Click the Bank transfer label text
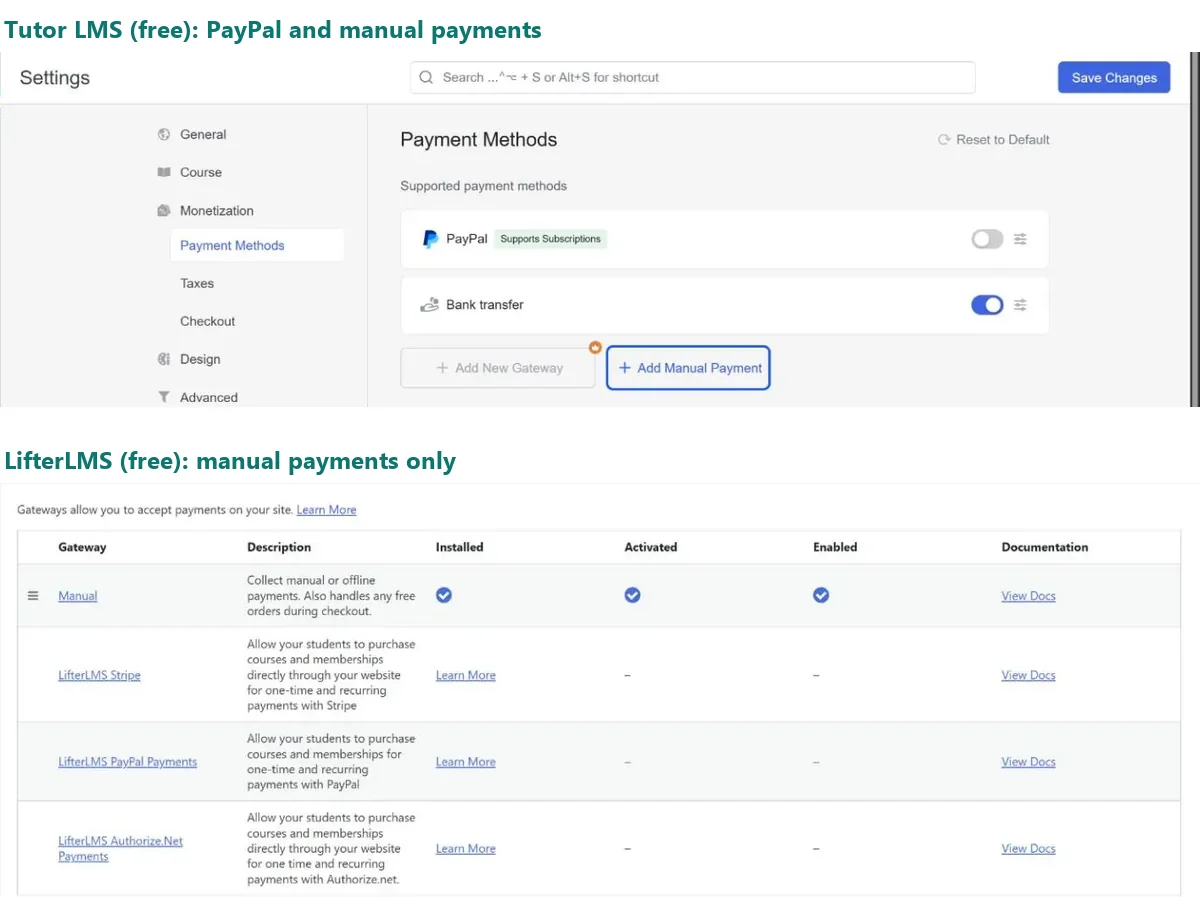 [484, 305]
